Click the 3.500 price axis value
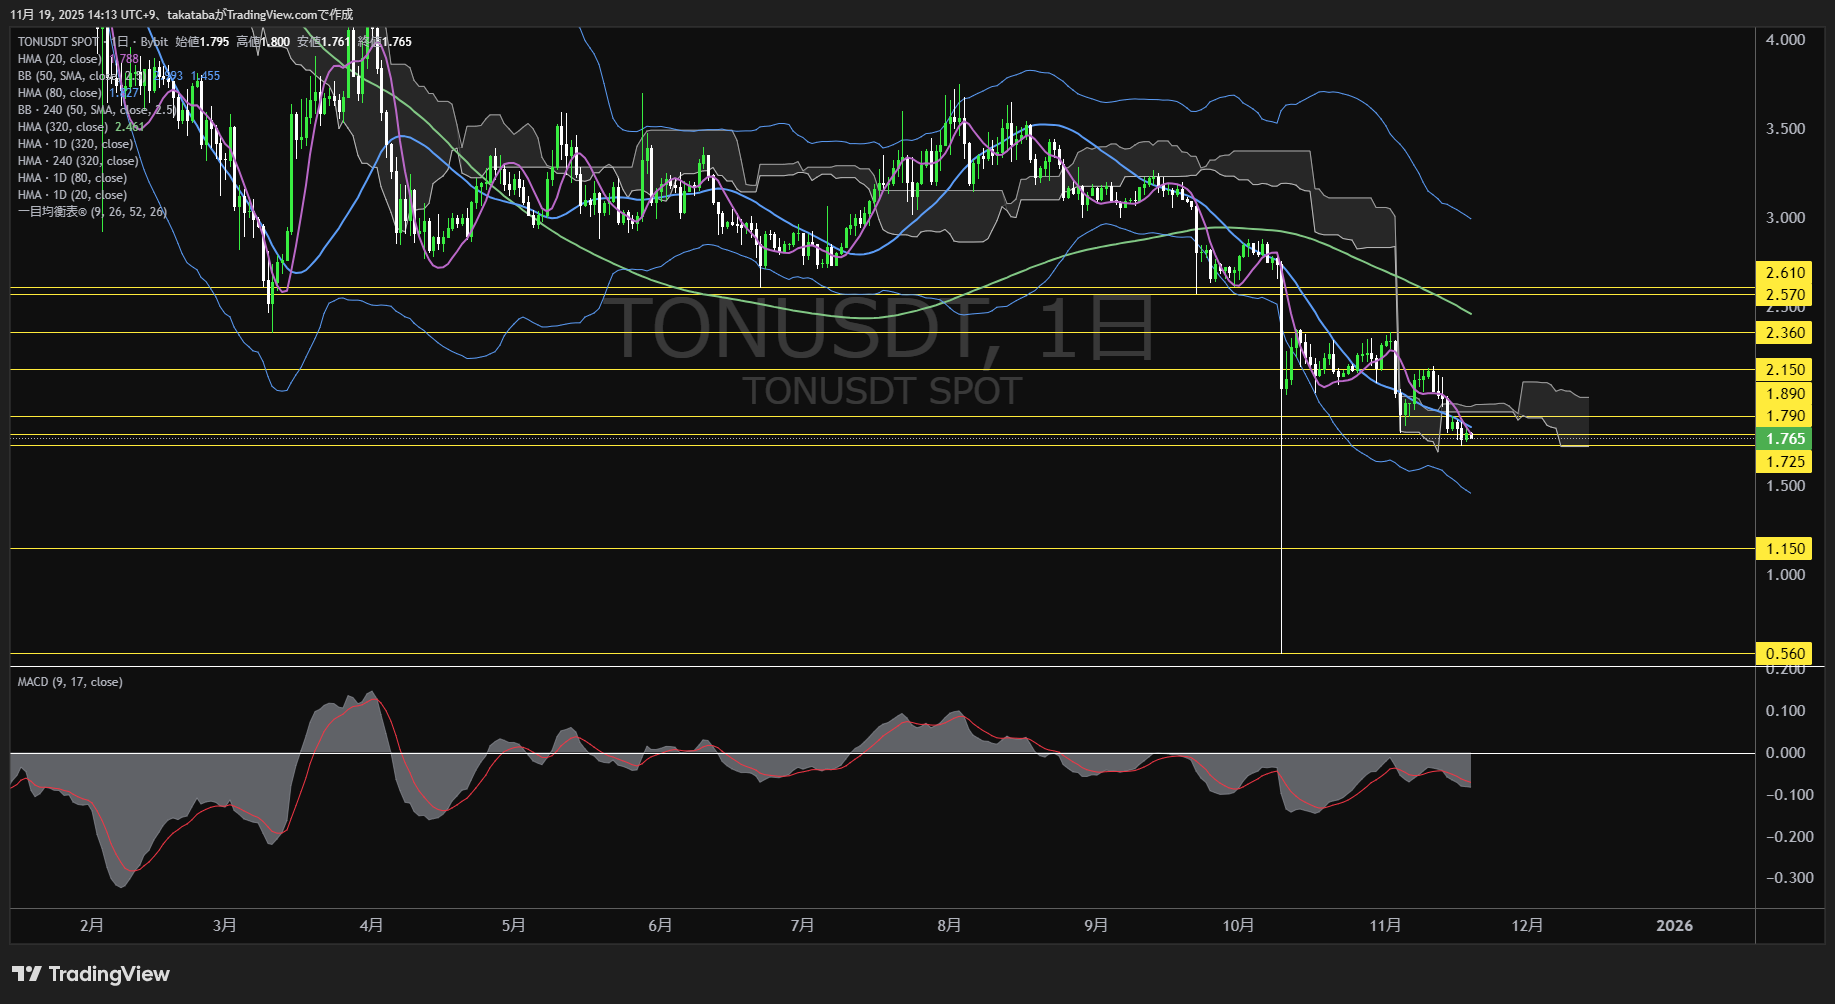Viewport: 1835px width, 1004px height. [x=1785, y=129]
